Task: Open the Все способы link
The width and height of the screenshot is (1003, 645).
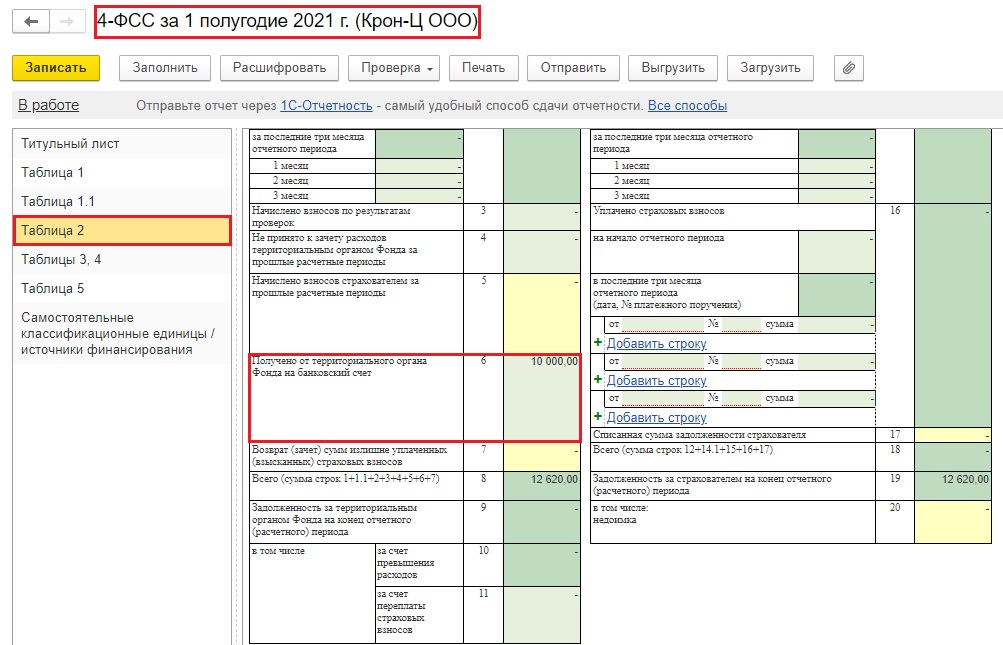Action: click(x=687, y=105)
